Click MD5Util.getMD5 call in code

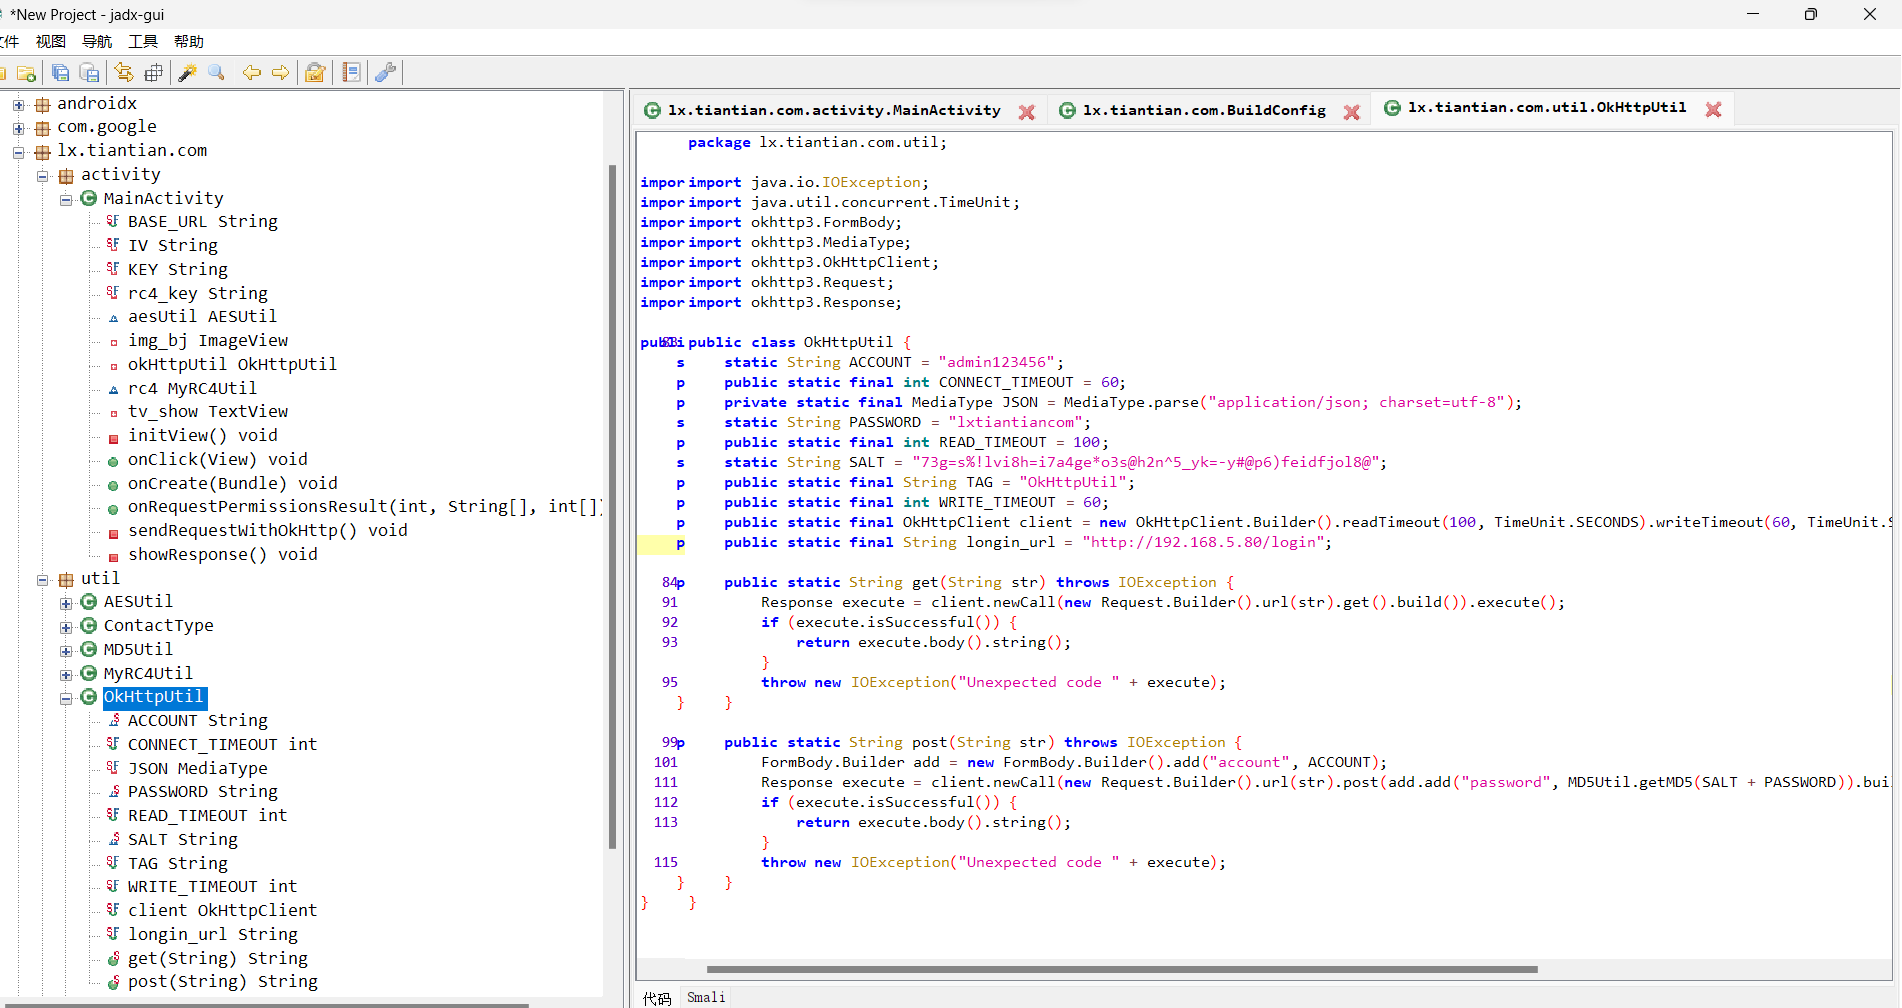pos(1631,782)
